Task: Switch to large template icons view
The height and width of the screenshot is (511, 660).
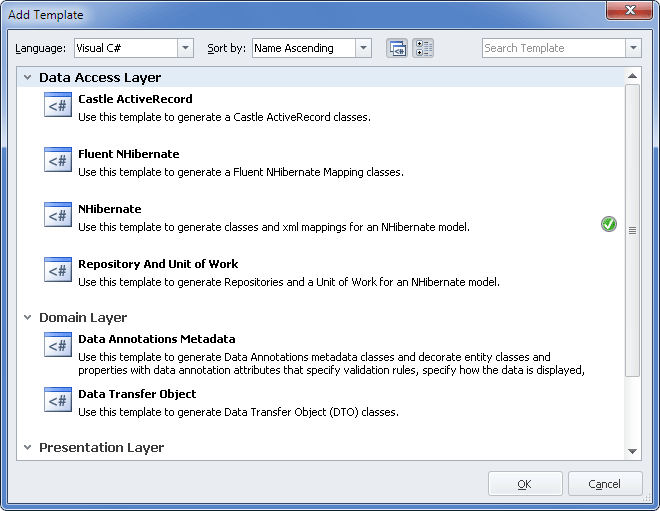Action: pos(397,48)
